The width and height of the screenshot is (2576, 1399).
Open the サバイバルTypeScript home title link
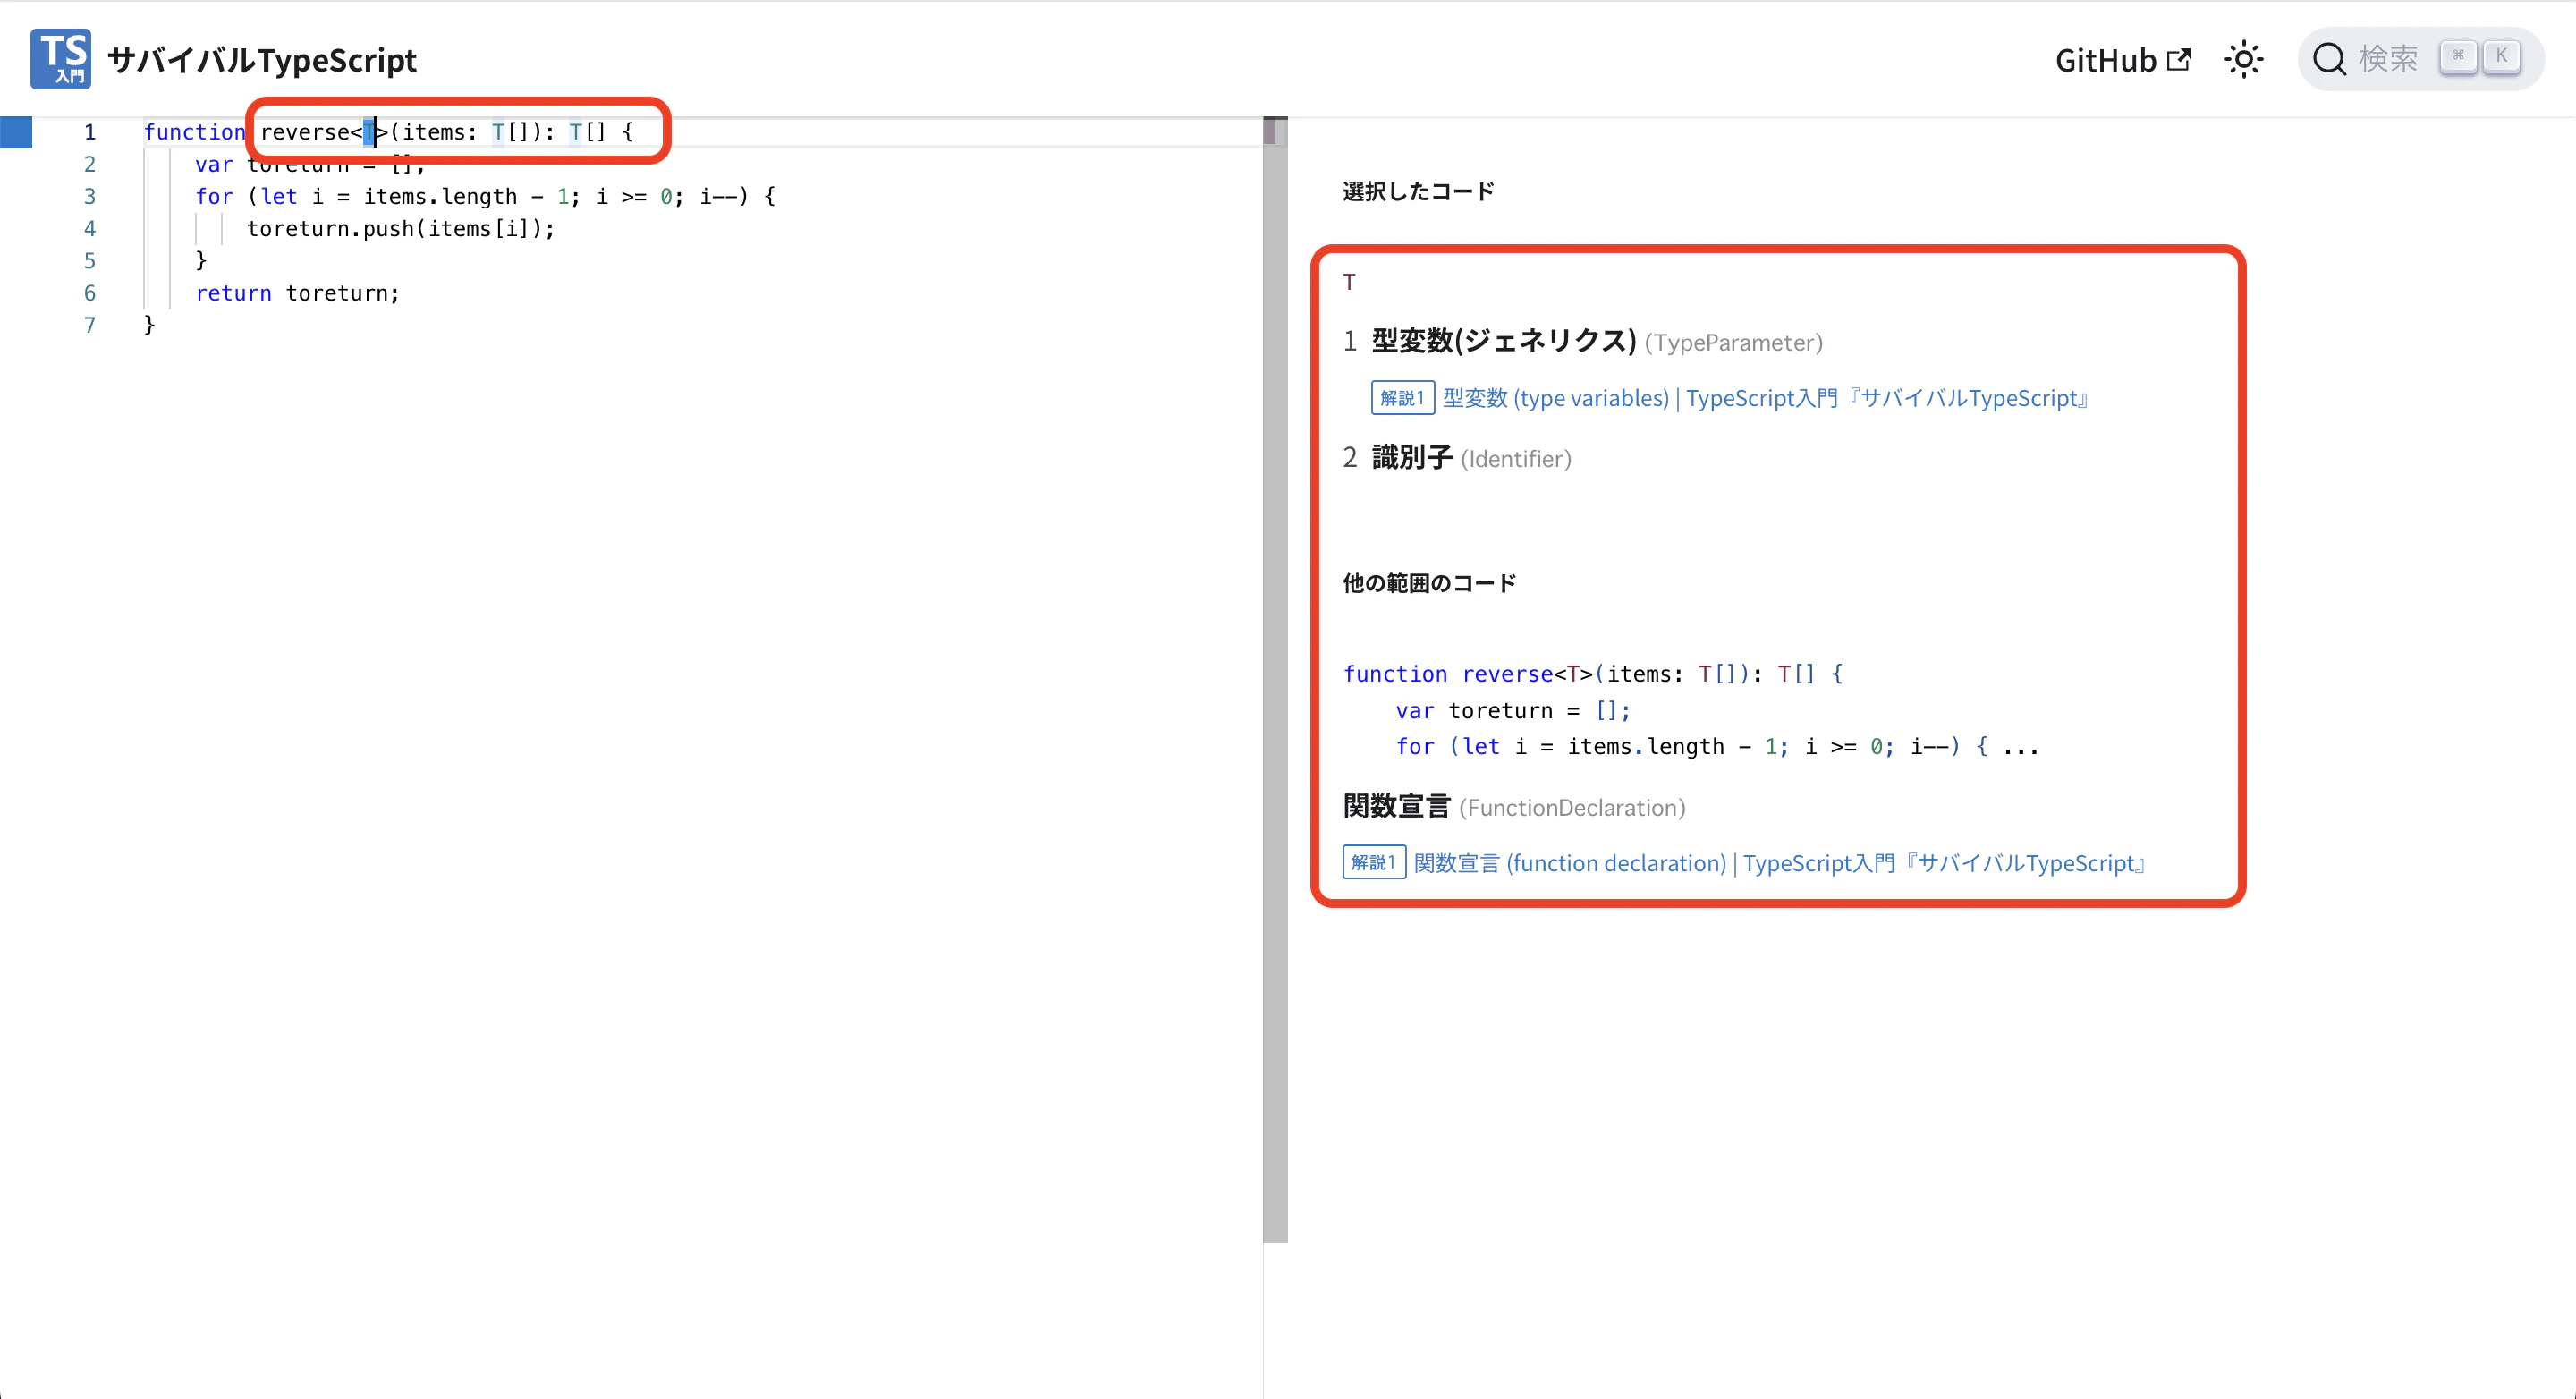(262, 60)
